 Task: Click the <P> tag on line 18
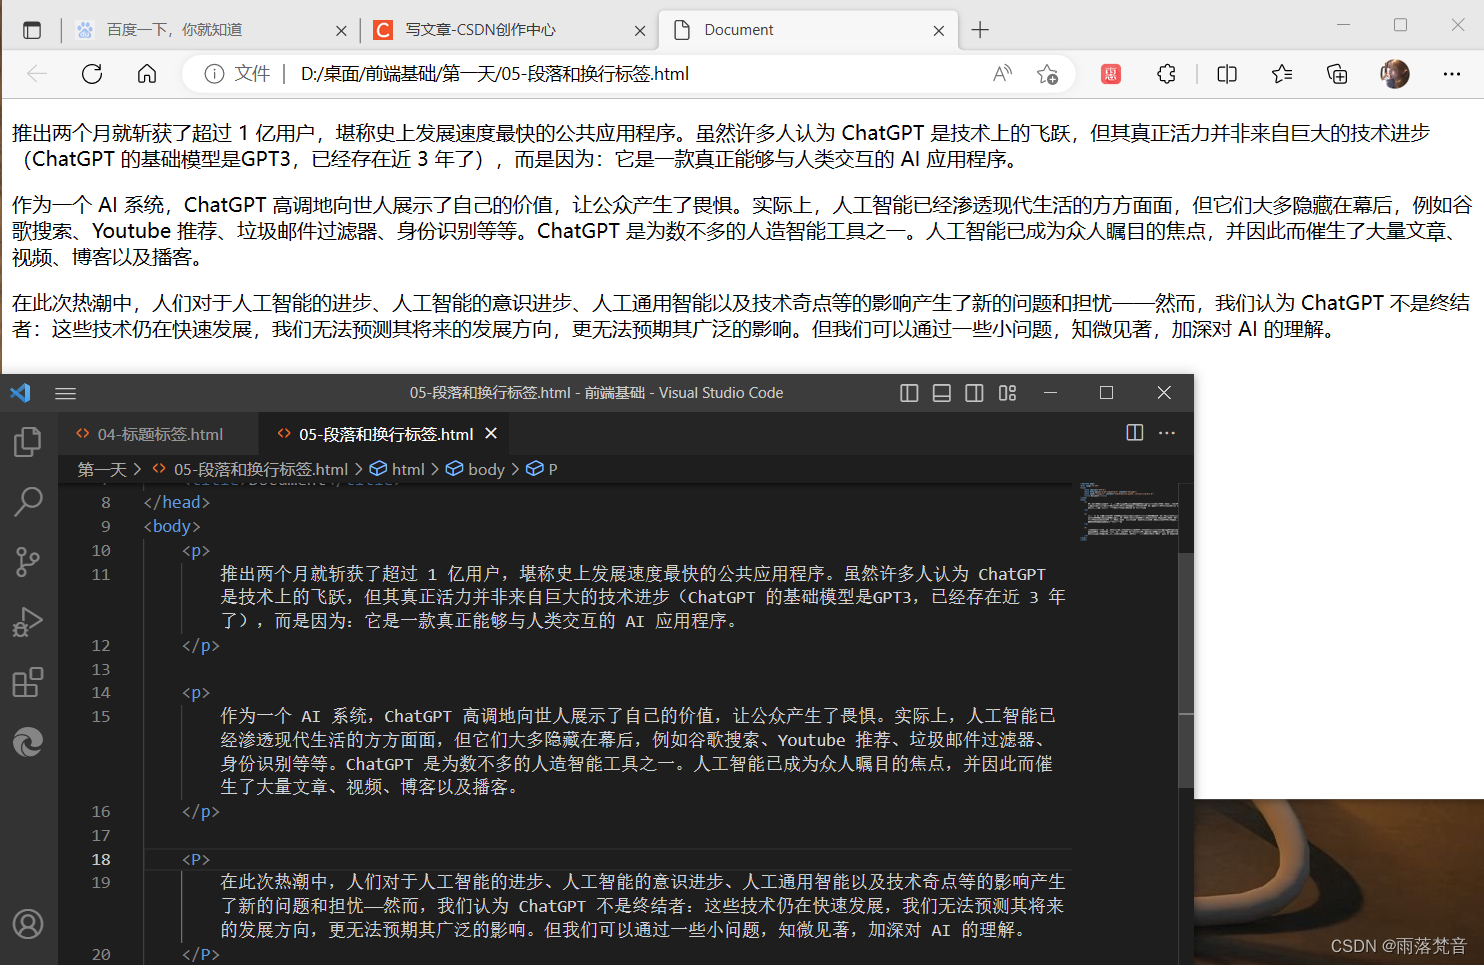point(196,859)
